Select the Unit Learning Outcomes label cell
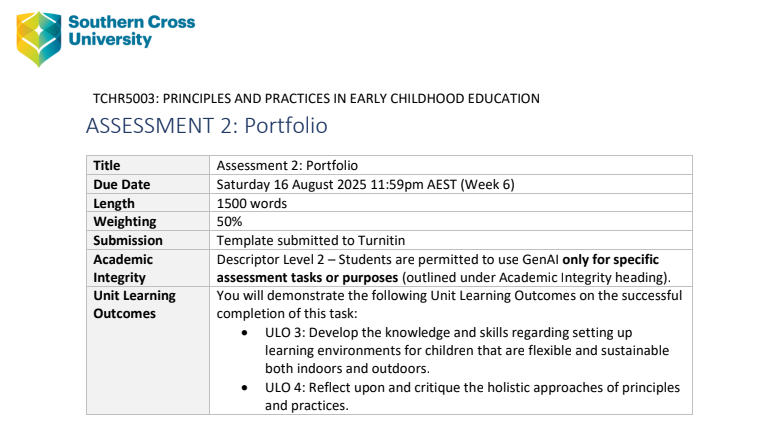The height and width of the screenshot is (430, 772). (134, 305)
